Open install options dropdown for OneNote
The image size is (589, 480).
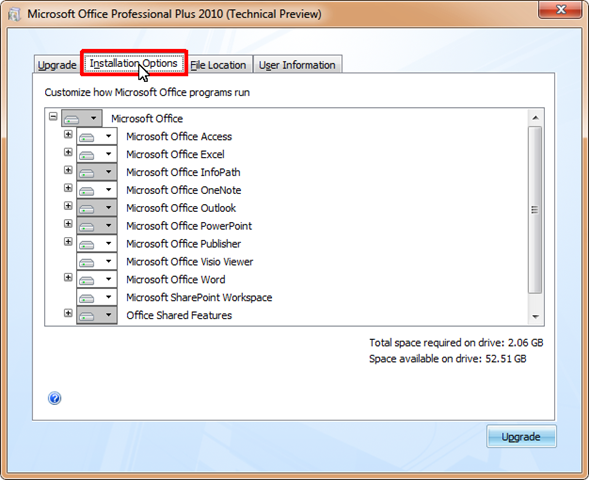[x=97, y=190]
